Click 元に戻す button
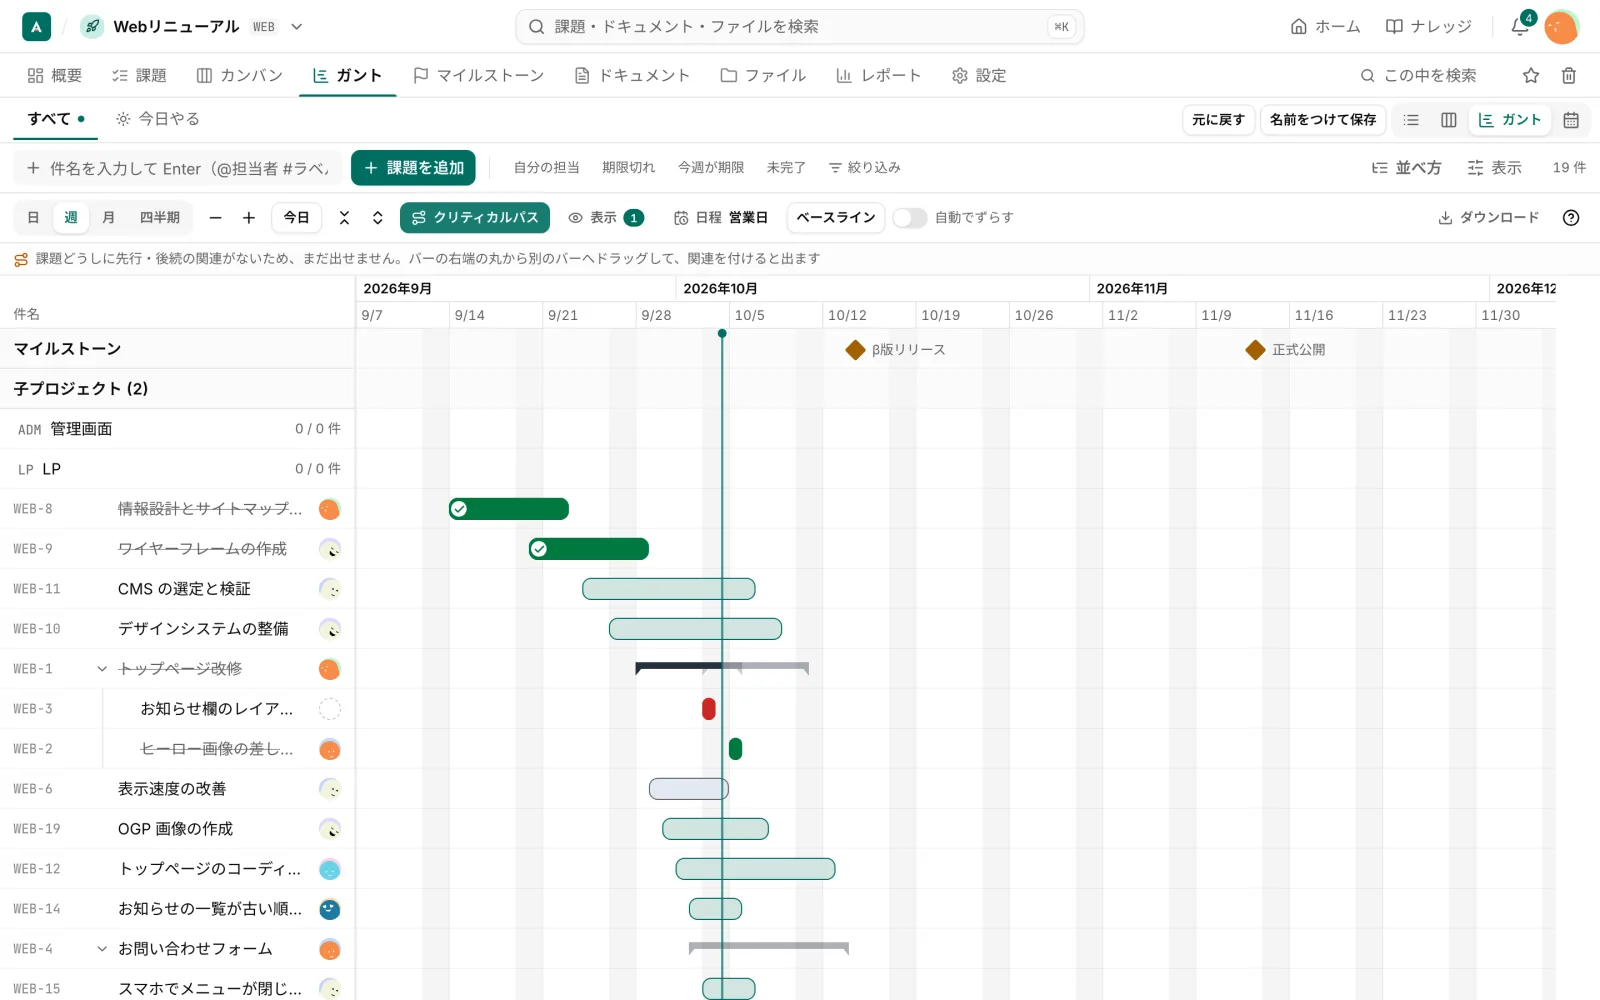This screenshot has height=1000, width=1600. [x=1218, y=120]
